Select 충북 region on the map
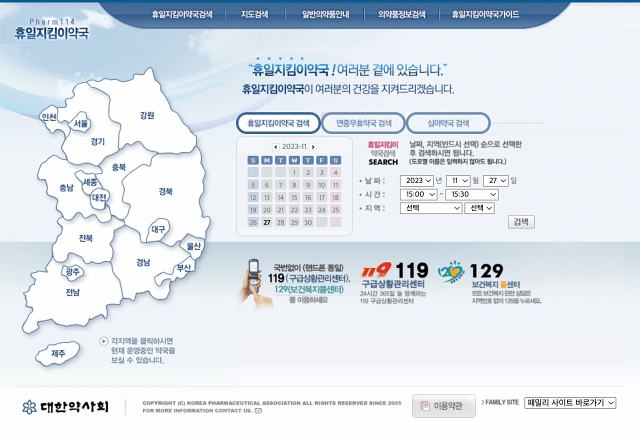 (x=119, y=167)
